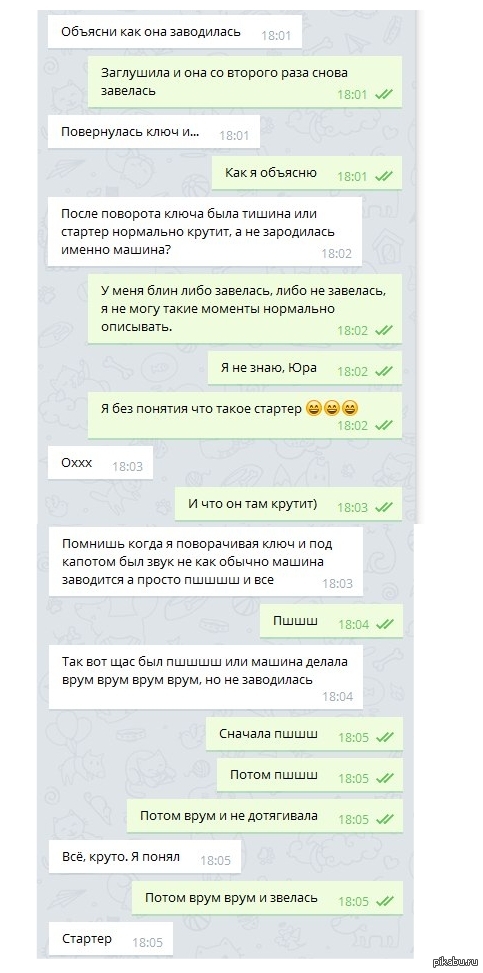Click the checkmarks on 'Потом врум врум и звелась'

[386, 901]
